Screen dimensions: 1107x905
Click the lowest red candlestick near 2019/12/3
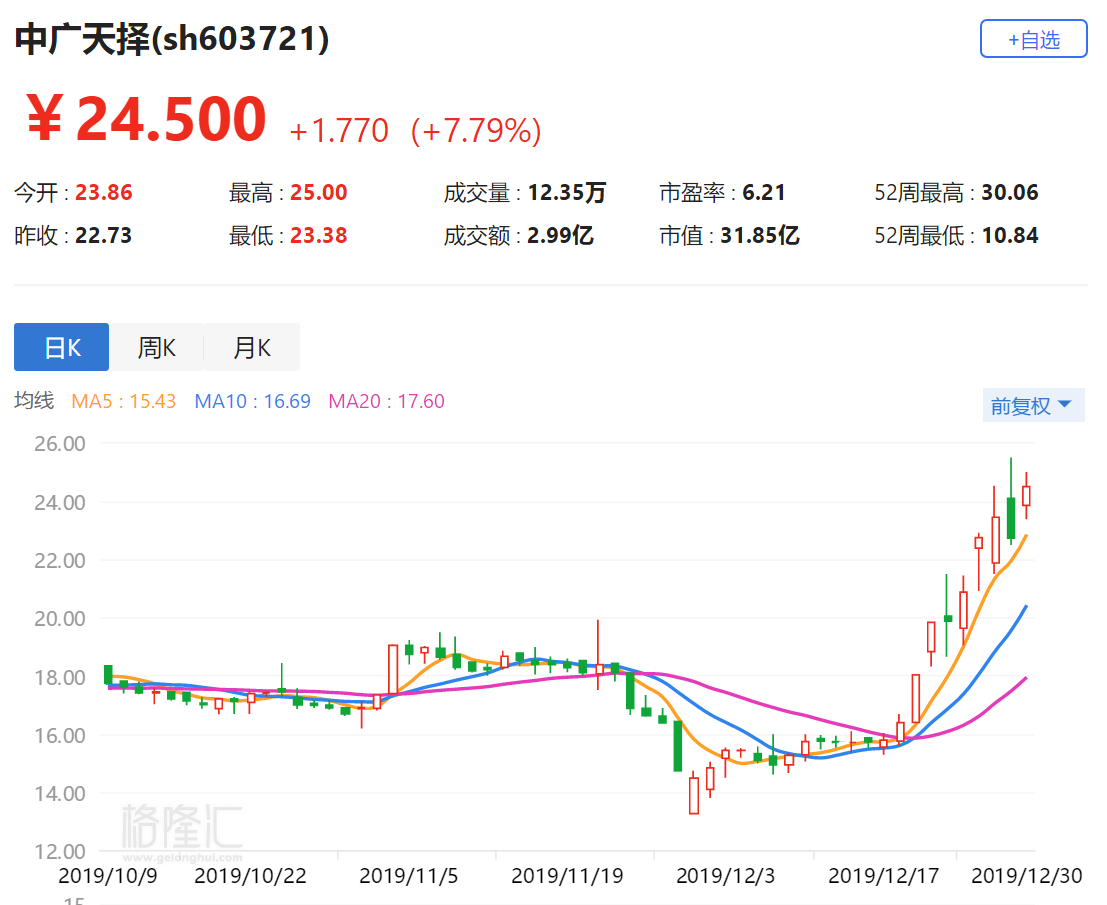pyautogui.click(x=694, y=793)
